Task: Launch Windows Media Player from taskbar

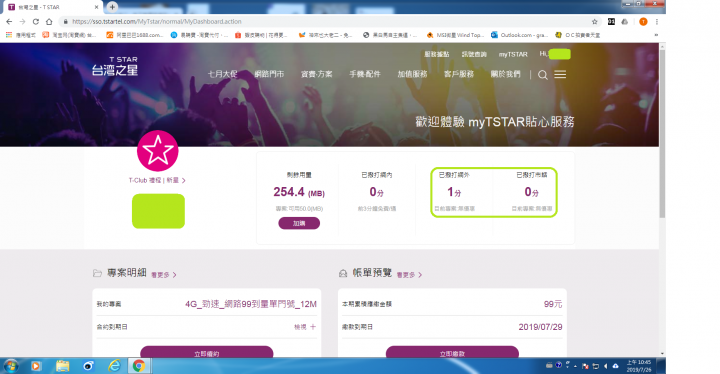Action: 36,366
